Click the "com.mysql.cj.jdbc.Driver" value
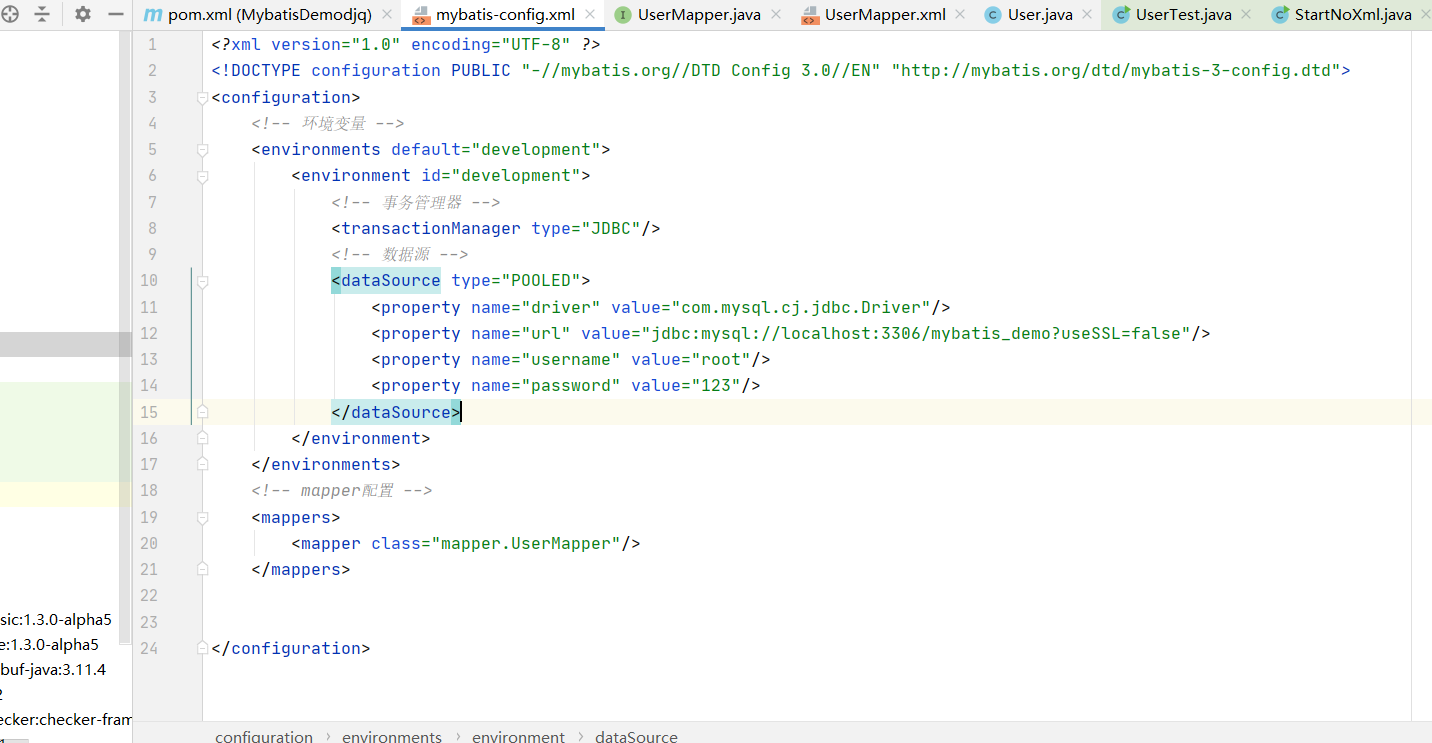Screen dimensions: 1432x743 point(801,307)
